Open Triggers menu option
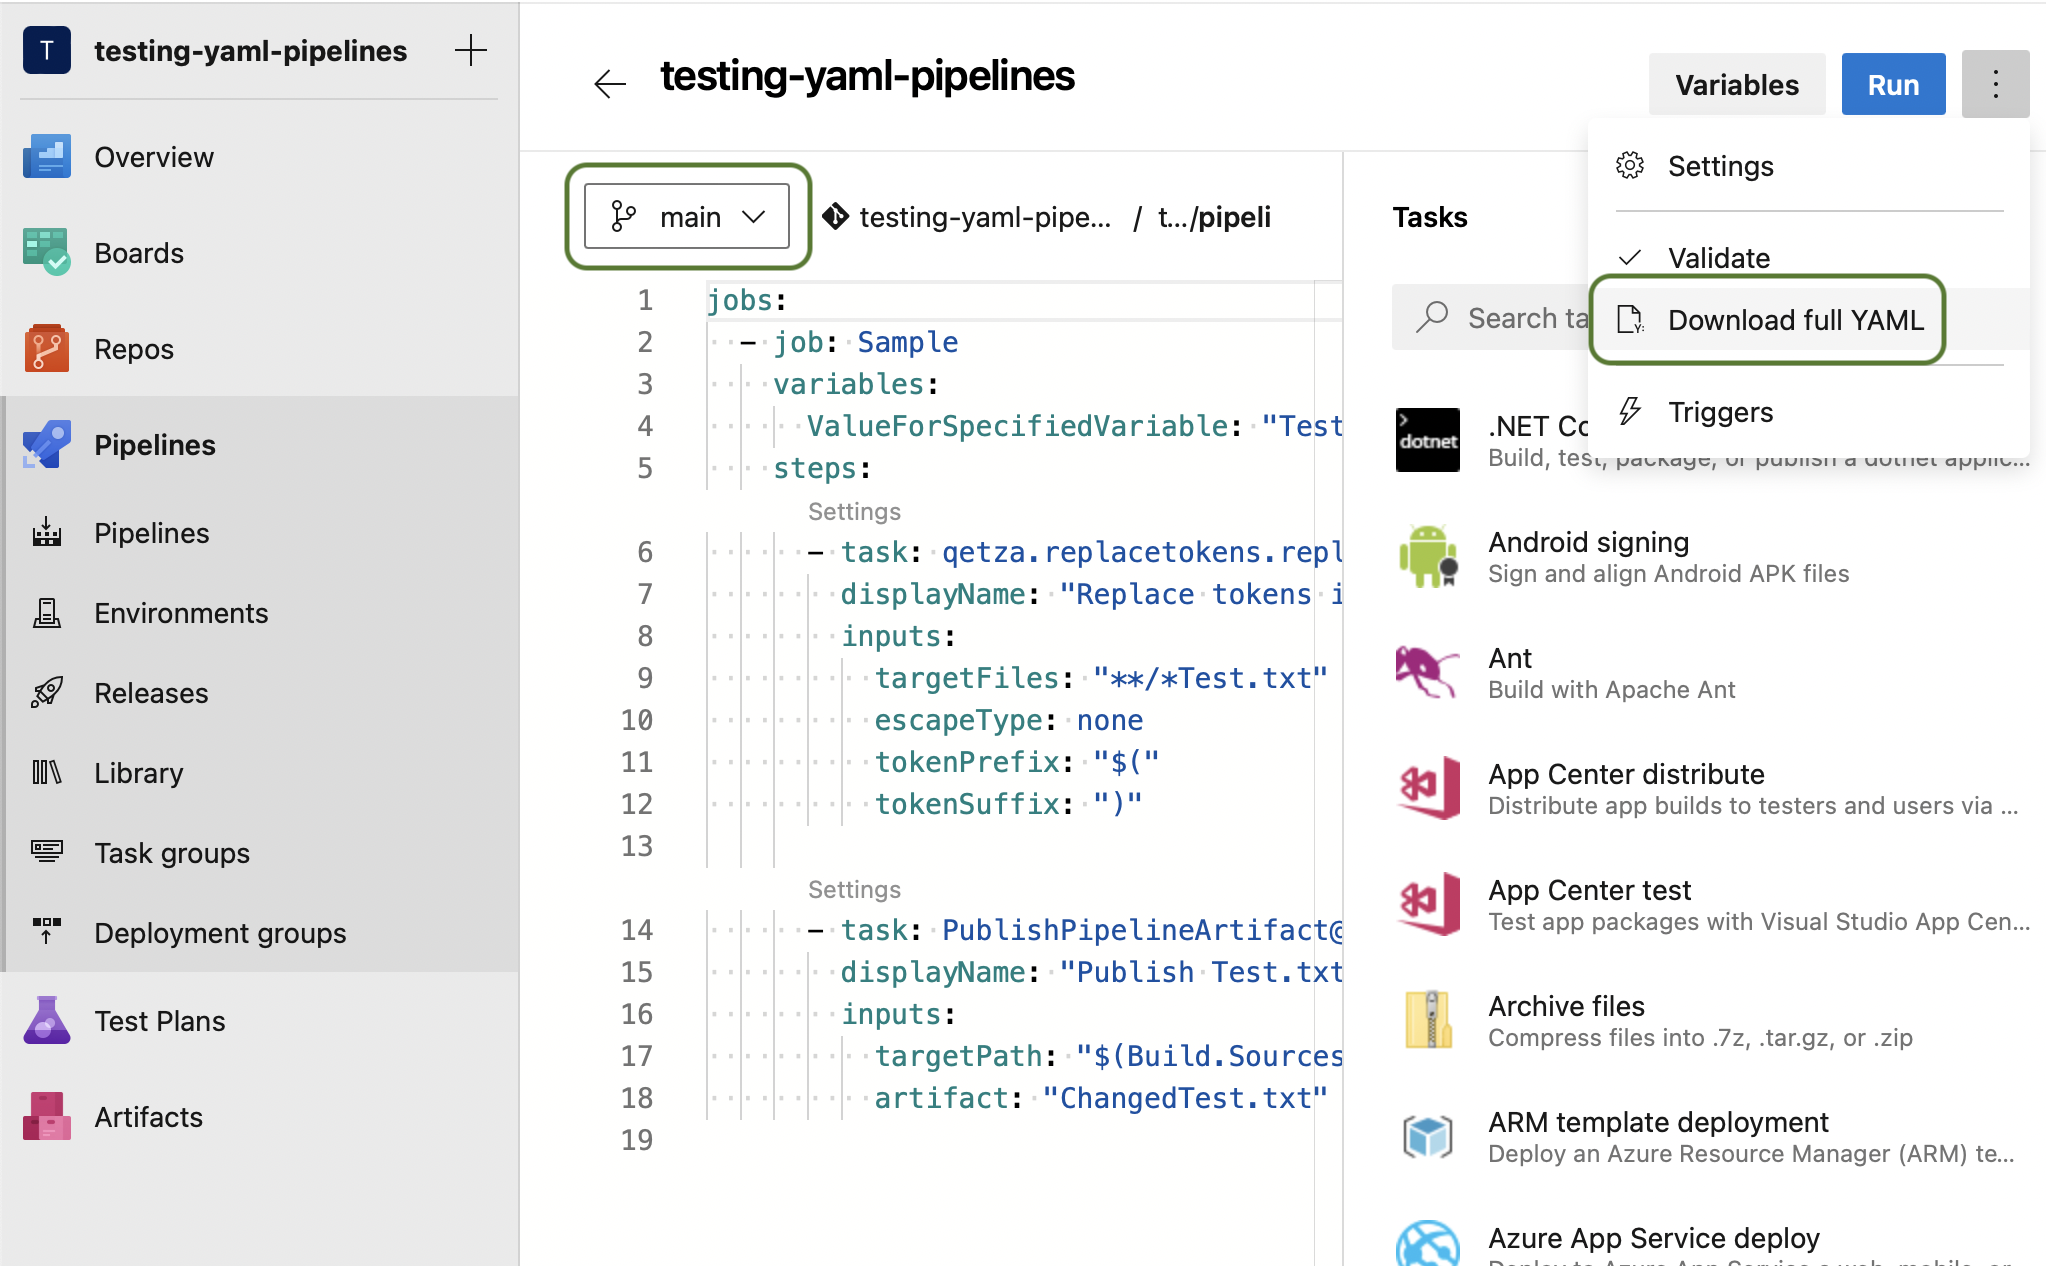 click(x=1720, y=412)
